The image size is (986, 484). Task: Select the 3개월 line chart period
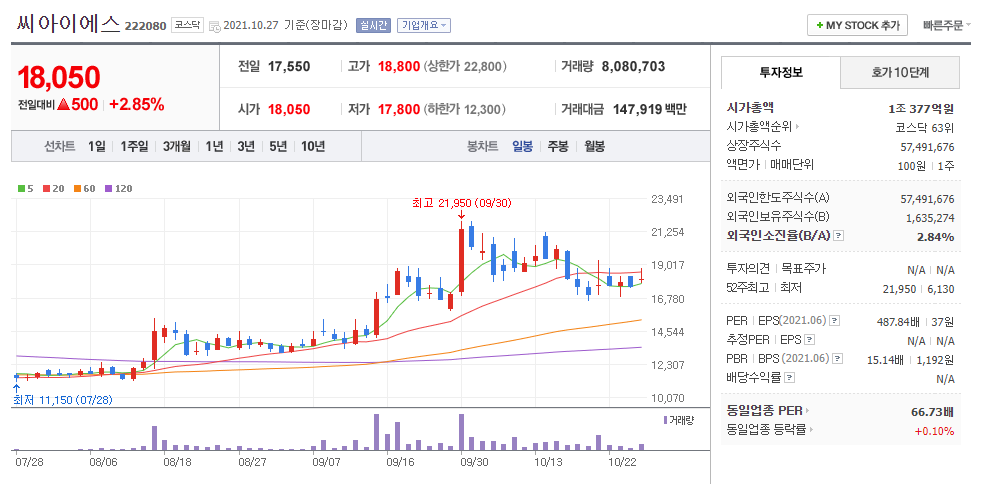[177, 146]
